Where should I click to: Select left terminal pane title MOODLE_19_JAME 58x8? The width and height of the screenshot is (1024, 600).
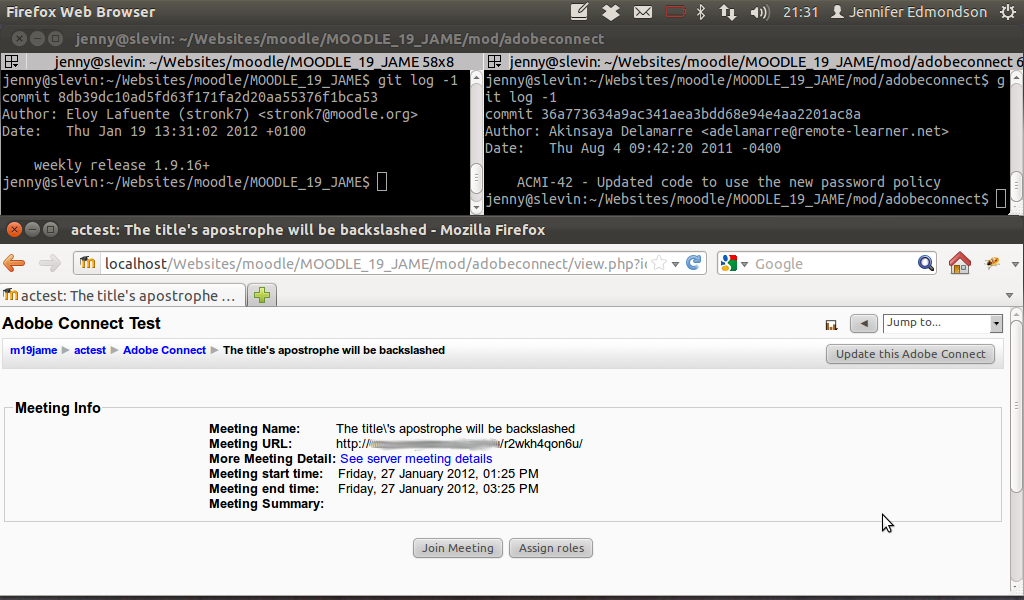coord(254,62)
